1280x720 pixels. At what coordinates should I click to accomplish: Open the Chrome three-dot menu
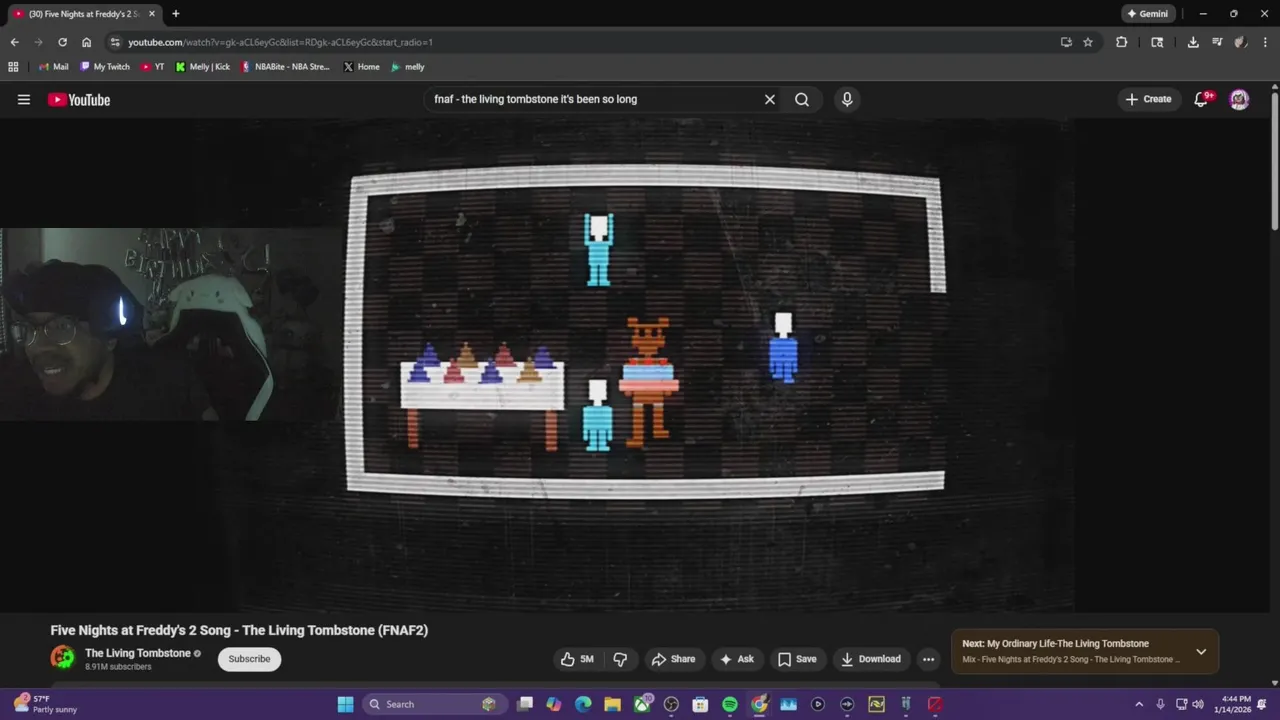1265,42
